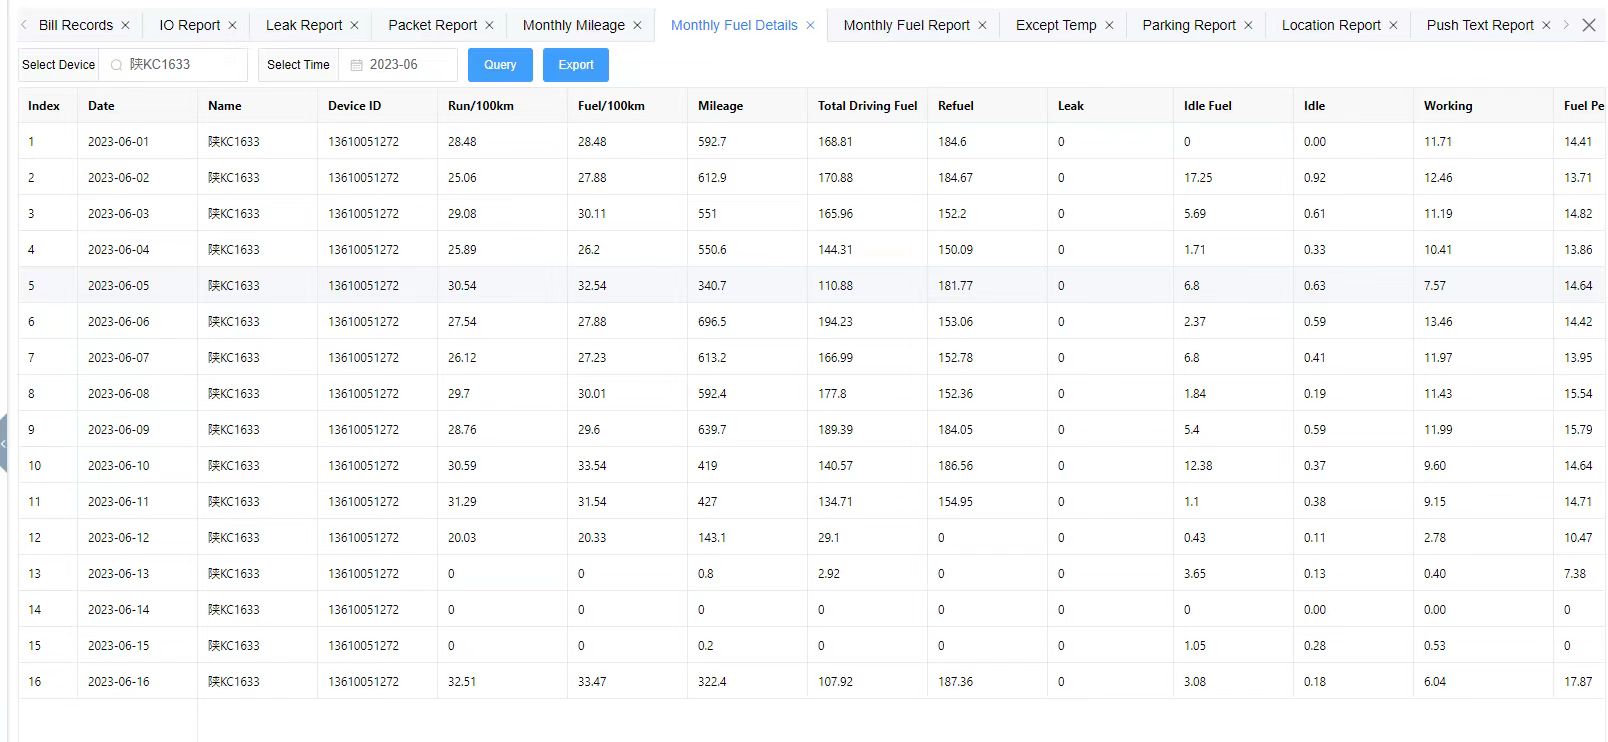
Task: Open the Select Device dropdown
Action: pos(172,65)
